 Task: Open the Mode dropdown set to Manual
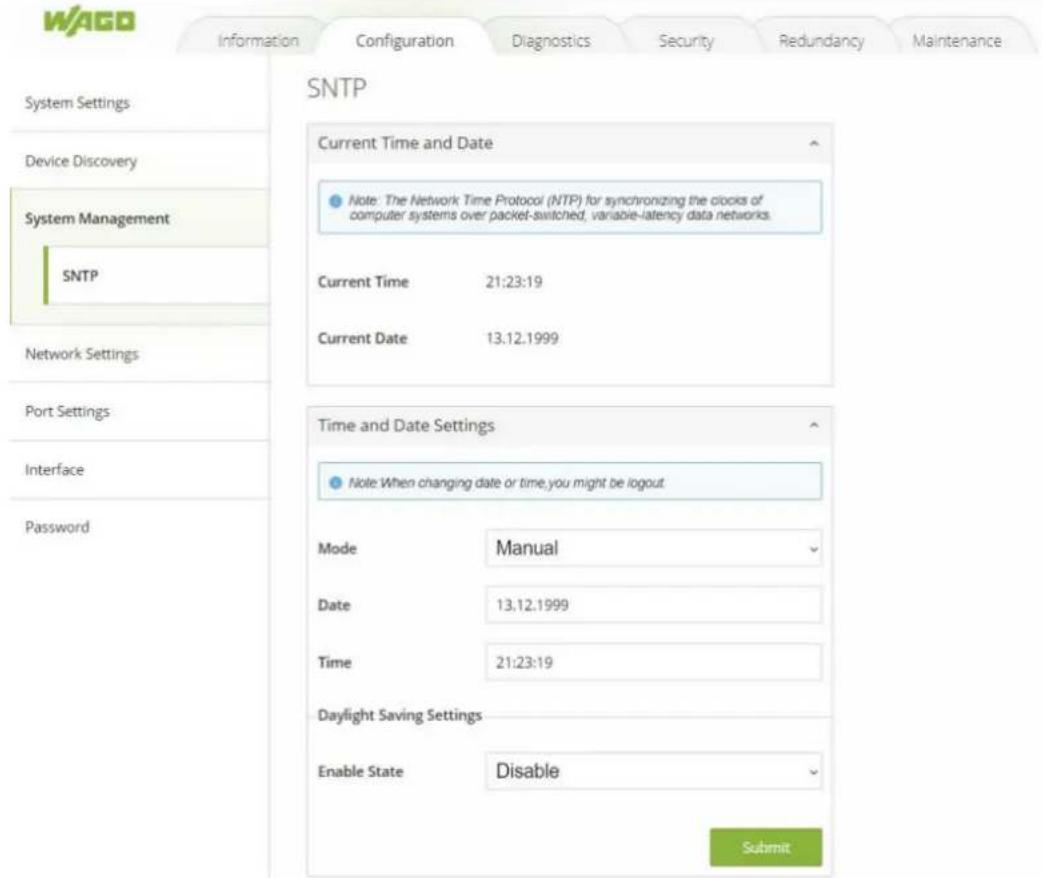pos(653,548)
